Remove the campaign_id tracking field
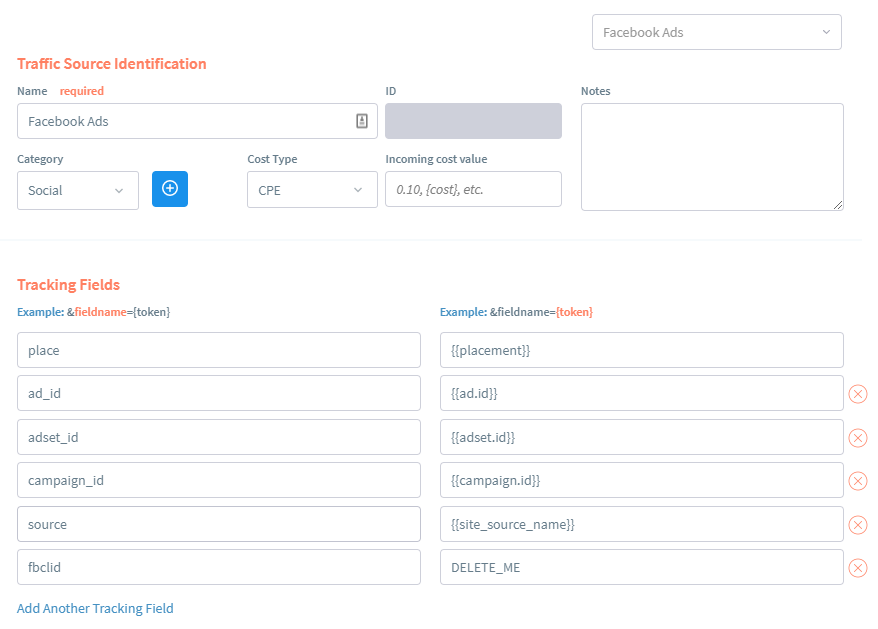Viewport: 878px width, 629px height. pos(857,481)
